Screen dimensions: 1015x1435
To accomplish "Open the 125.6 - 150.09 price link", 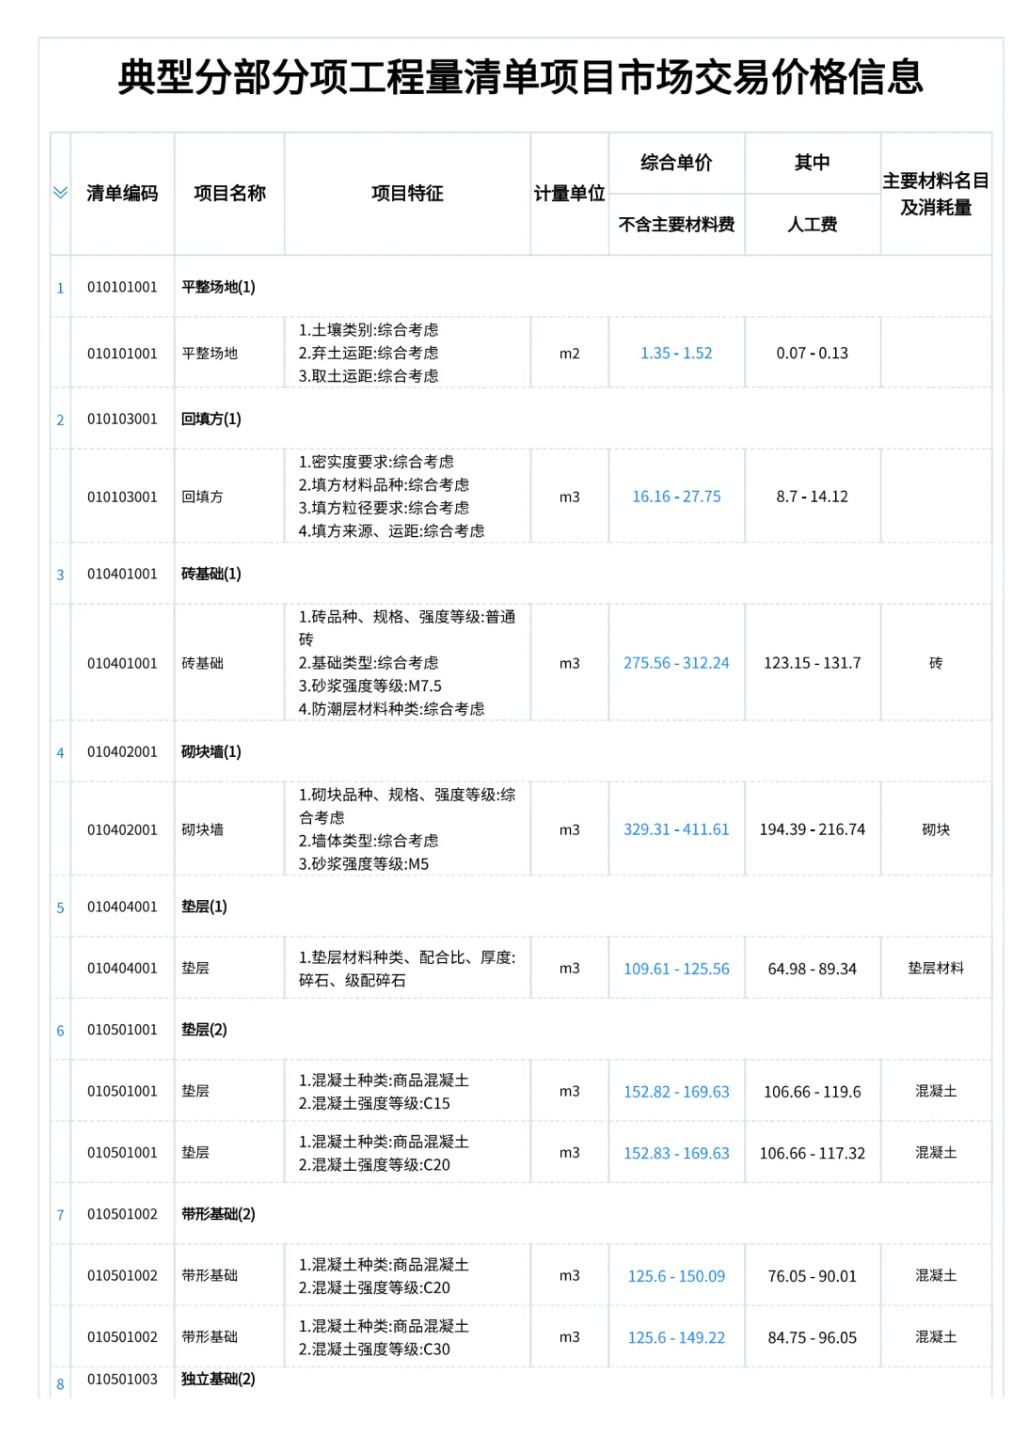I will (x=676, y=1276).
